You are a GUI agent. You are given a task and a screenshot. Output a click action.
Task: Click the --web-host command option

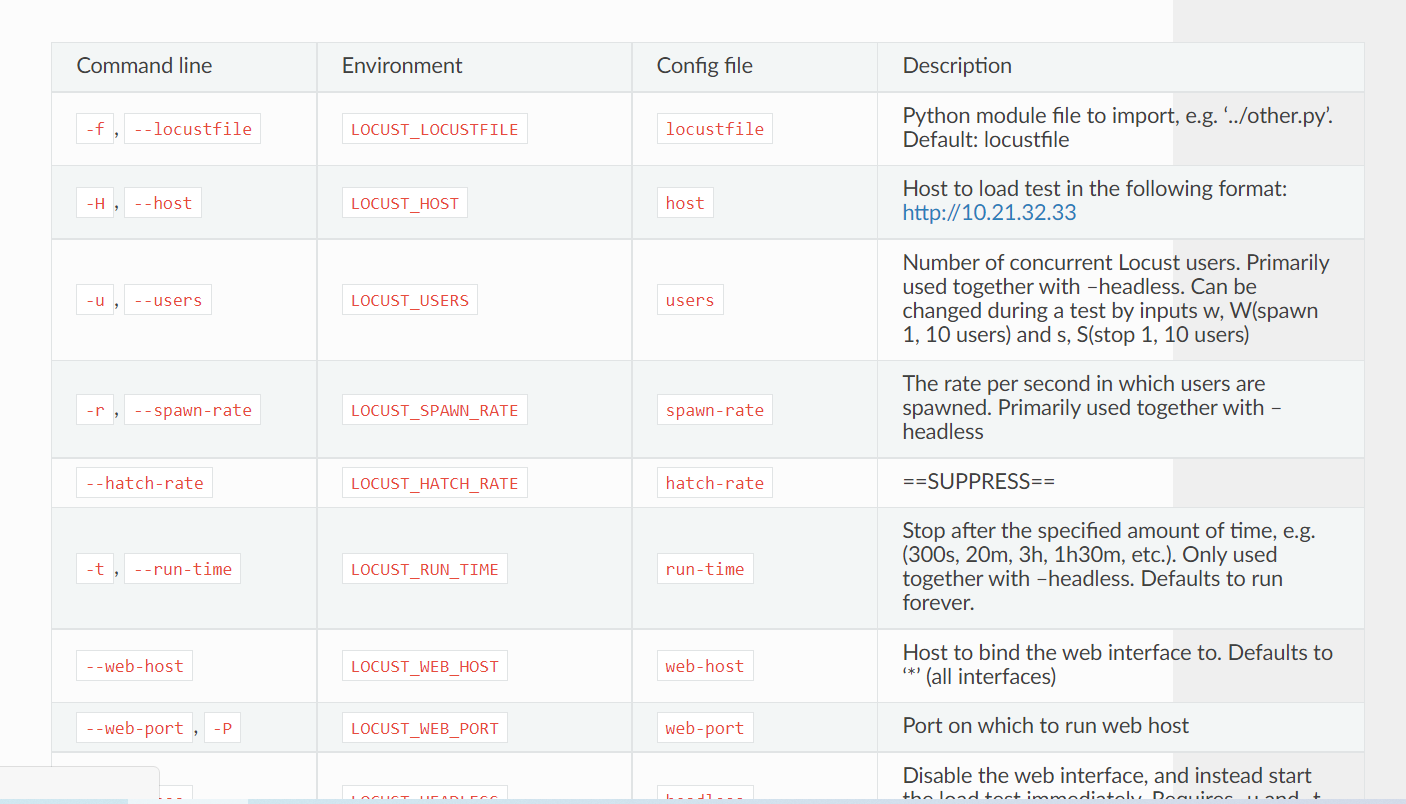tap(134, 665)
